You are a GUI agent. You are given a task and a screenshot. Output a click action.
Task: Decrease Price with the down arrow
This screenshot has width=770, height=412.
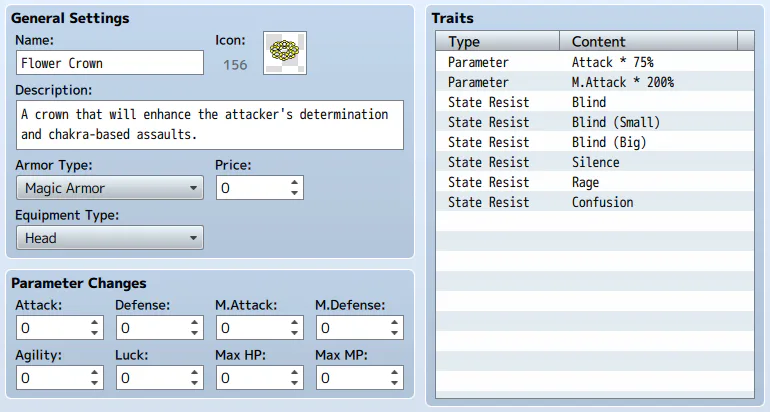click(294, 193)
